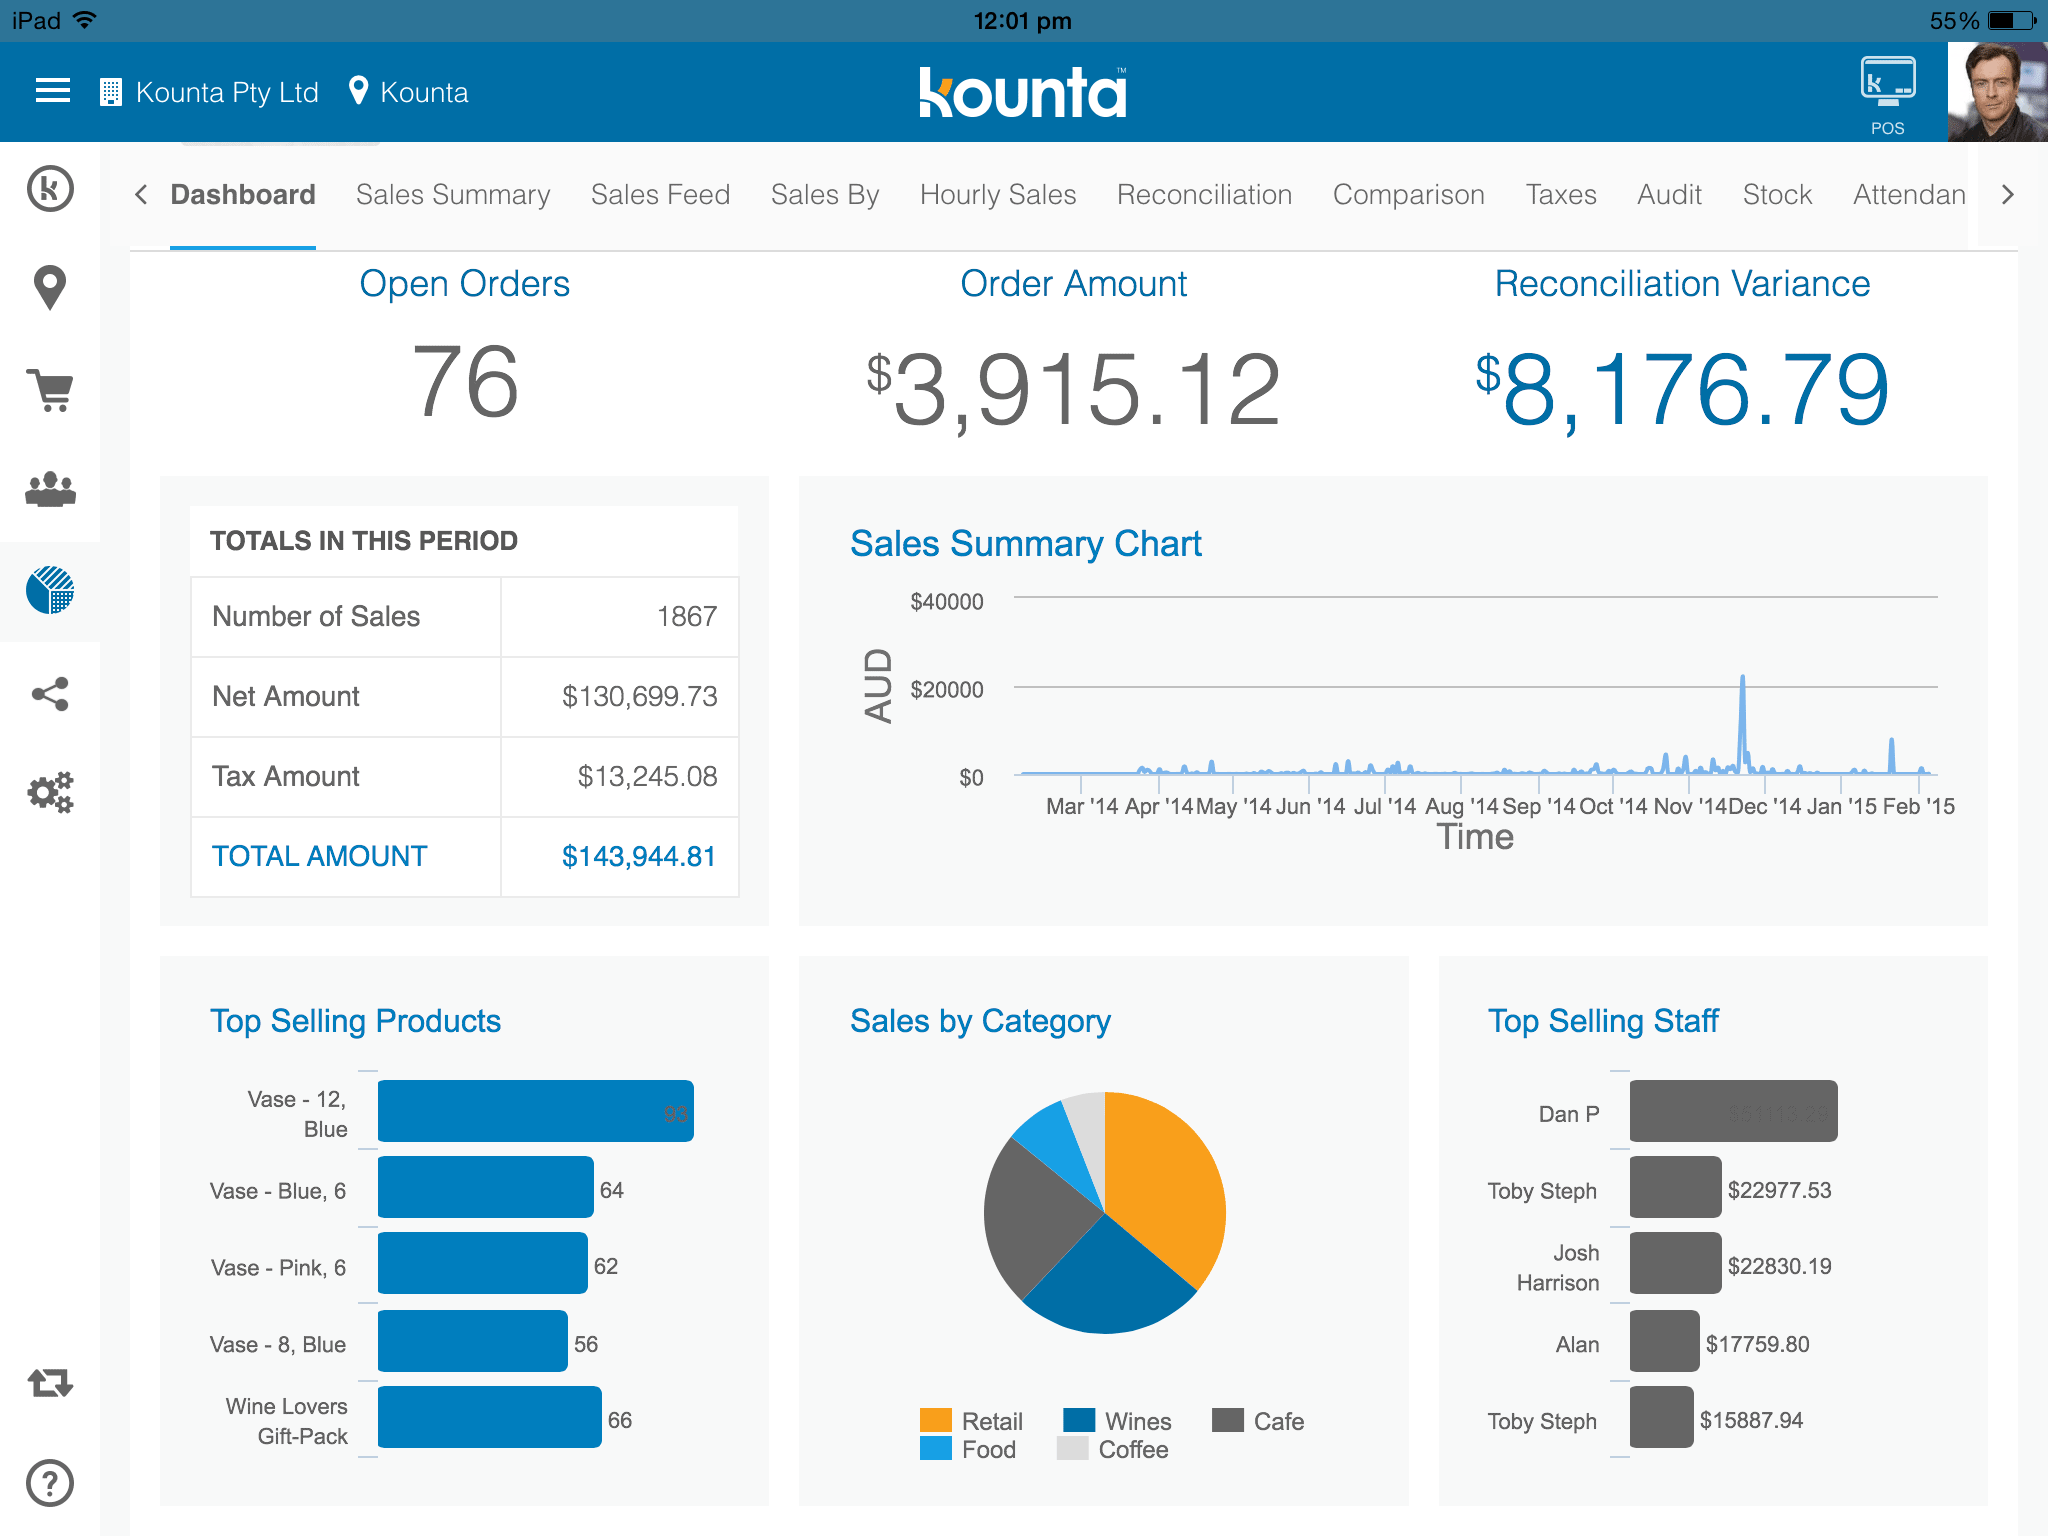The image size is (2048, 1536).
Task: Click the Number of Sales value 1867
Action: [687, 616]
